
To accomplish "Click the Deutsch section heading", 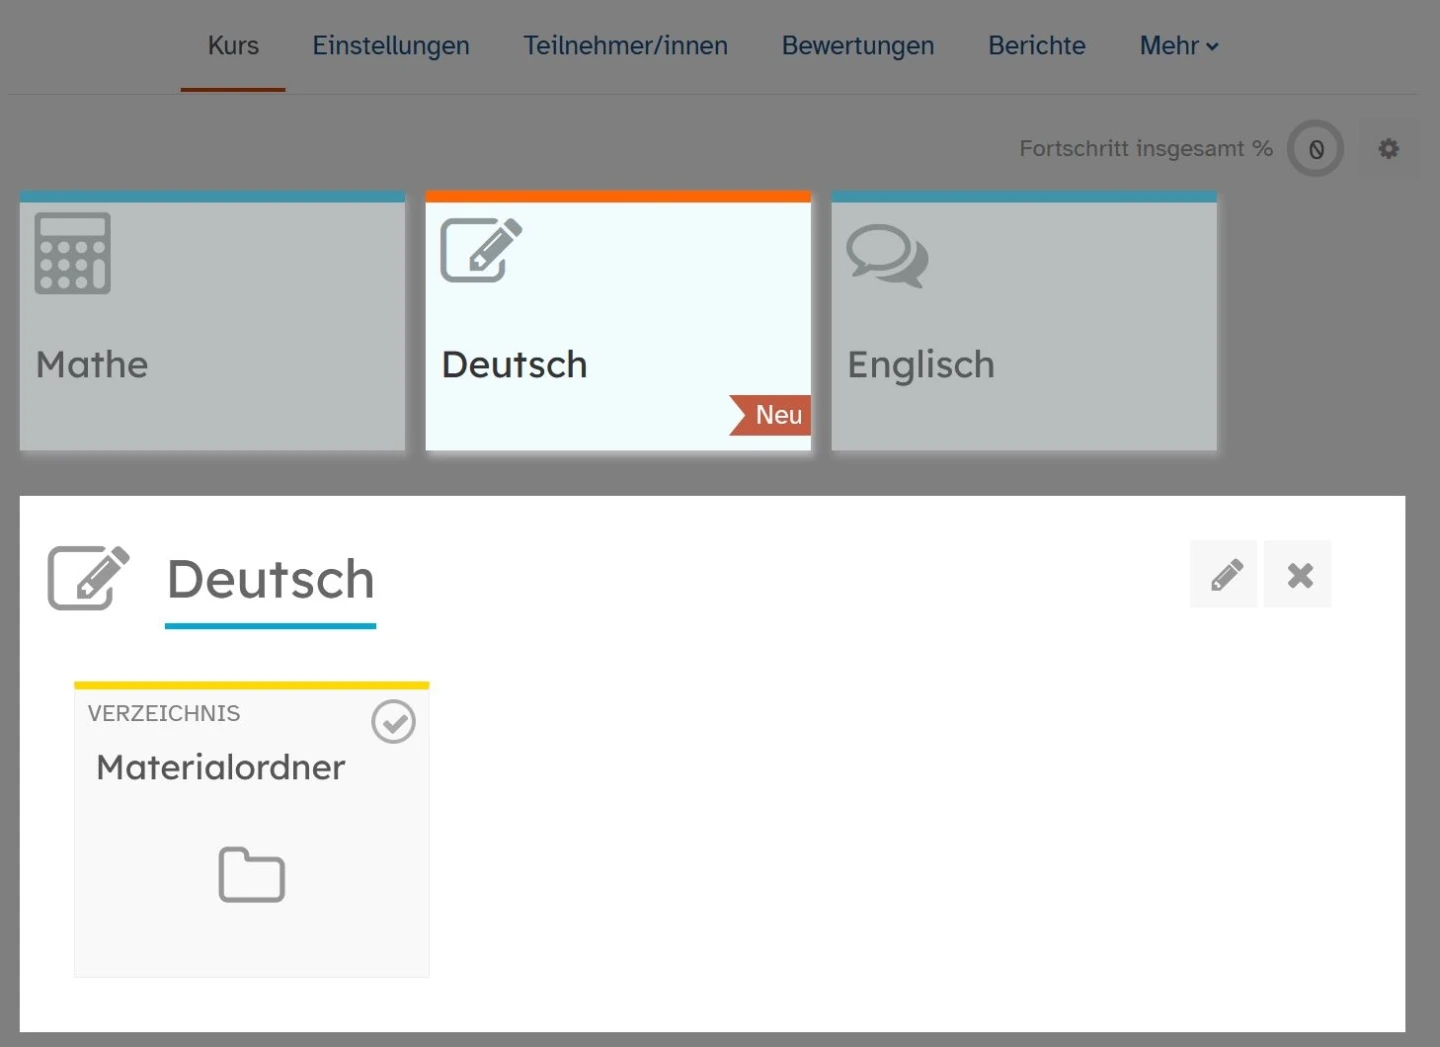I will click(271, 580).
